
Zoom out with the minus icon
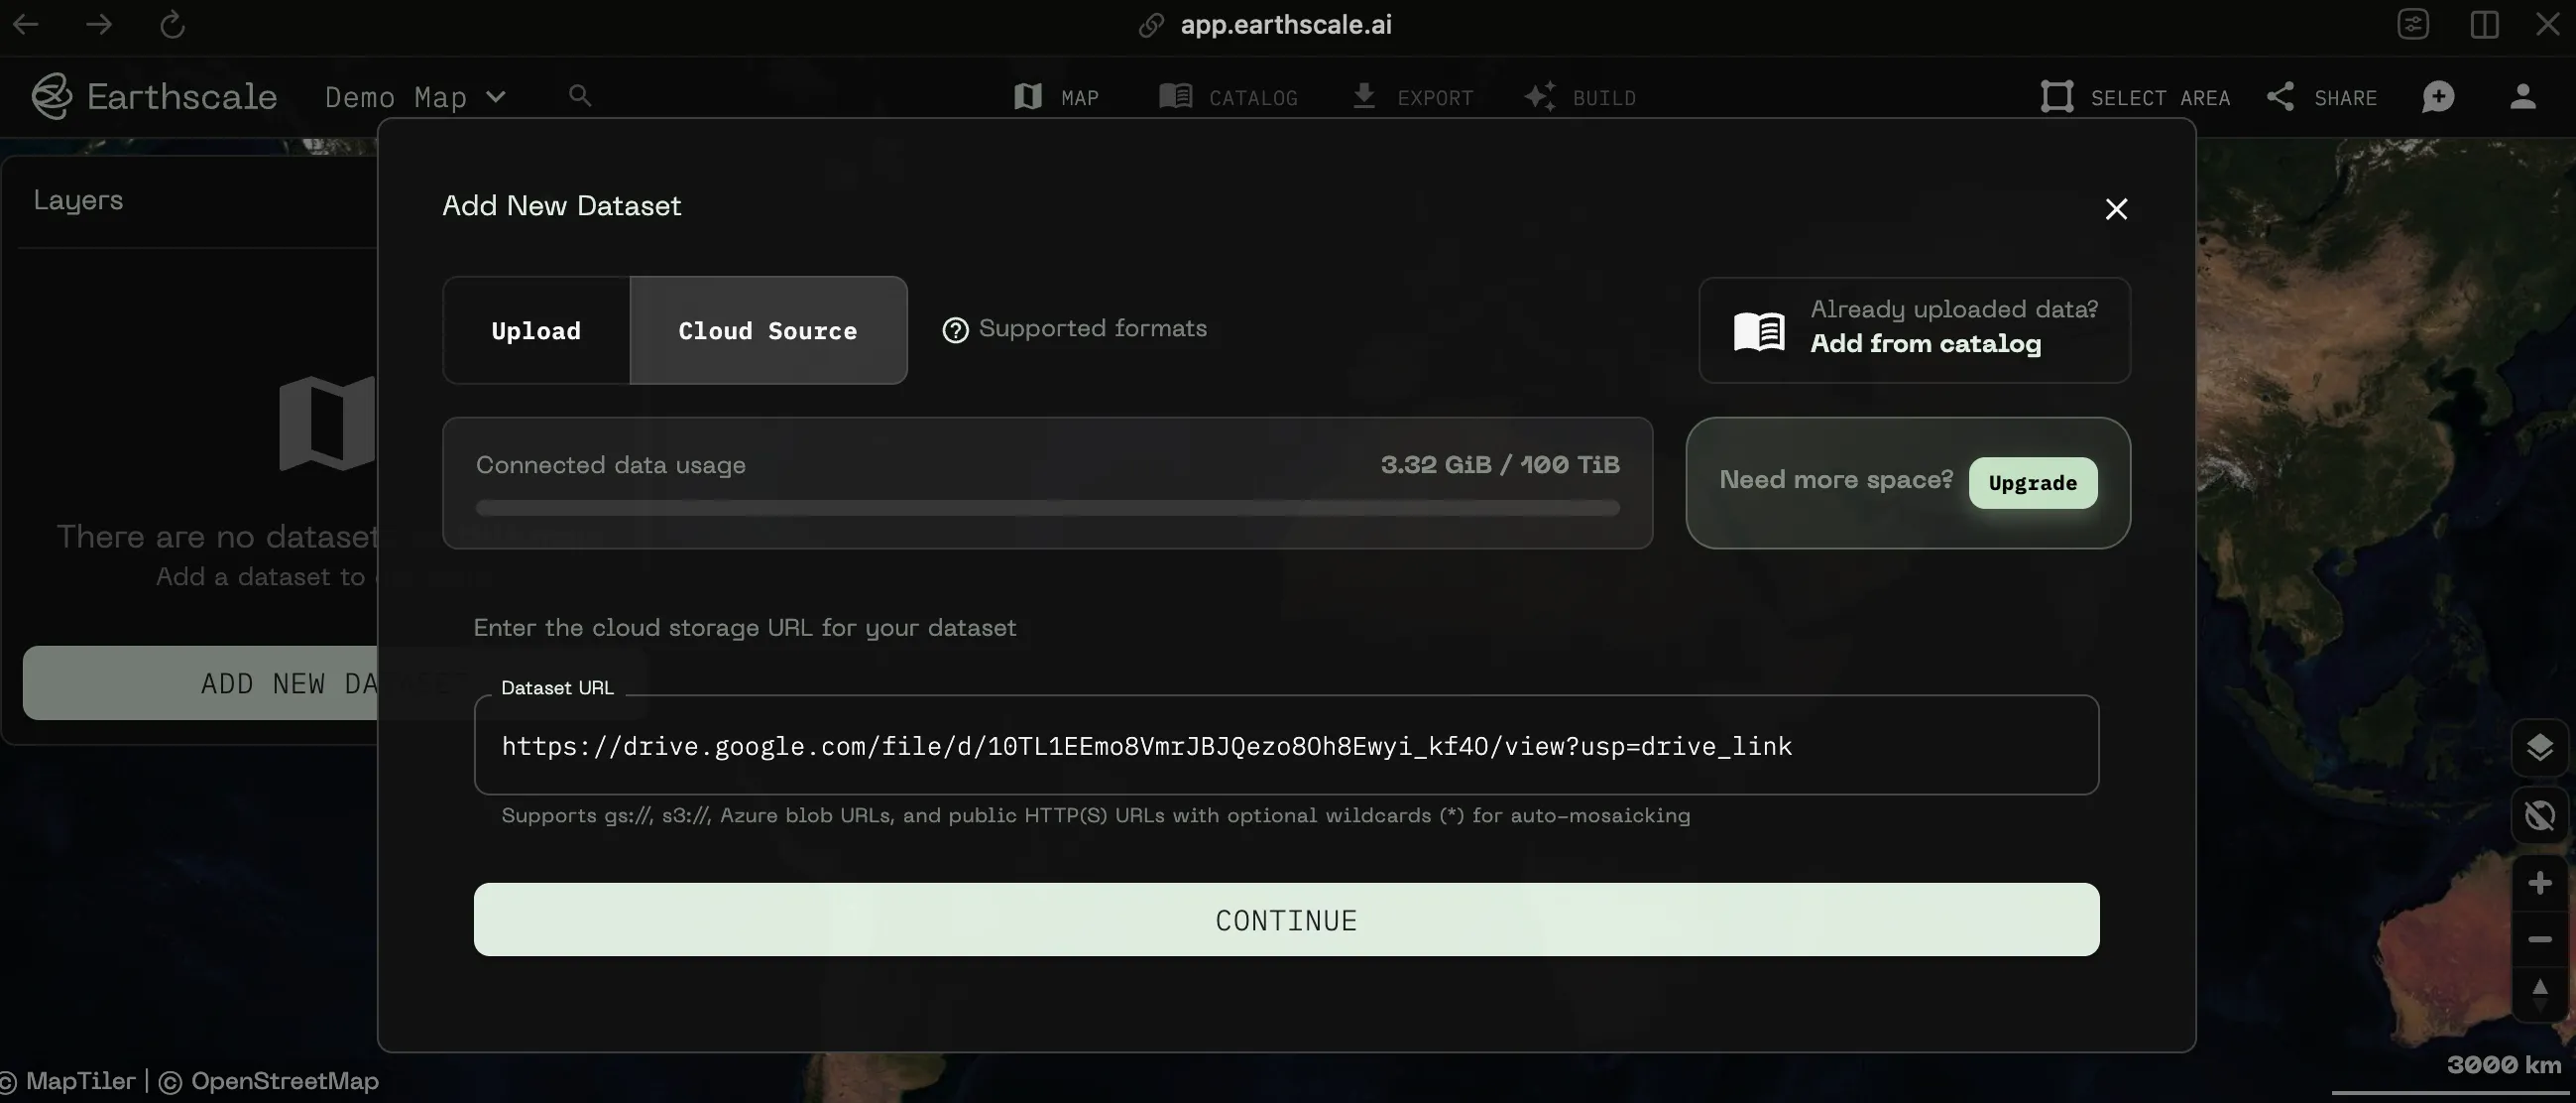[2539, 939]
